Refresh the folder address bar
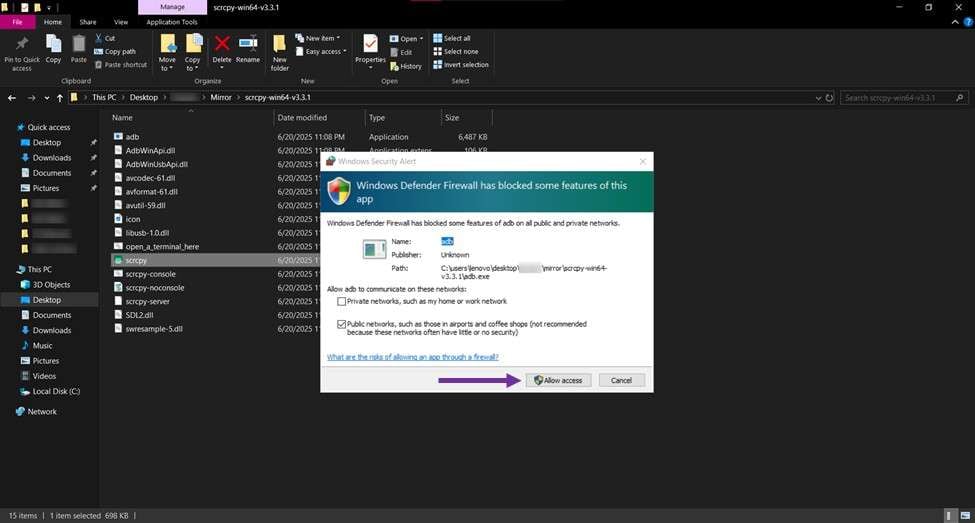Image resolution: width=975 pixels, height=523 pixels. (829, 98)
